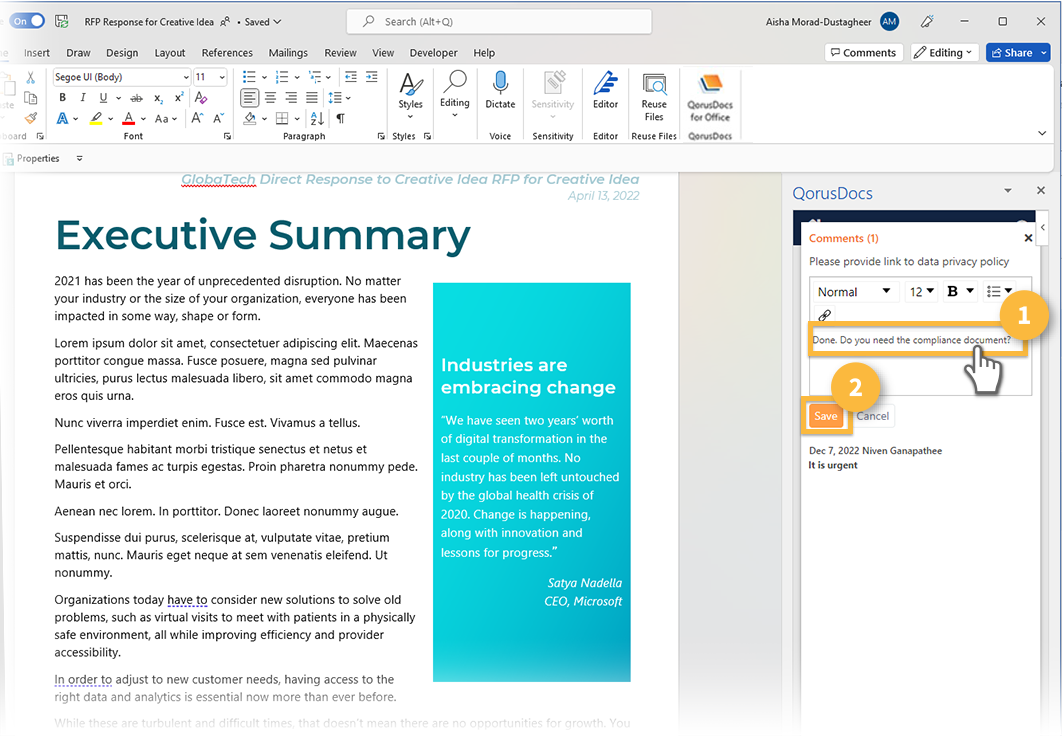Click the Format Painter brush icon
This screenshot has width=1062, height=736.
pyautogui.click(x=30, y=118)
